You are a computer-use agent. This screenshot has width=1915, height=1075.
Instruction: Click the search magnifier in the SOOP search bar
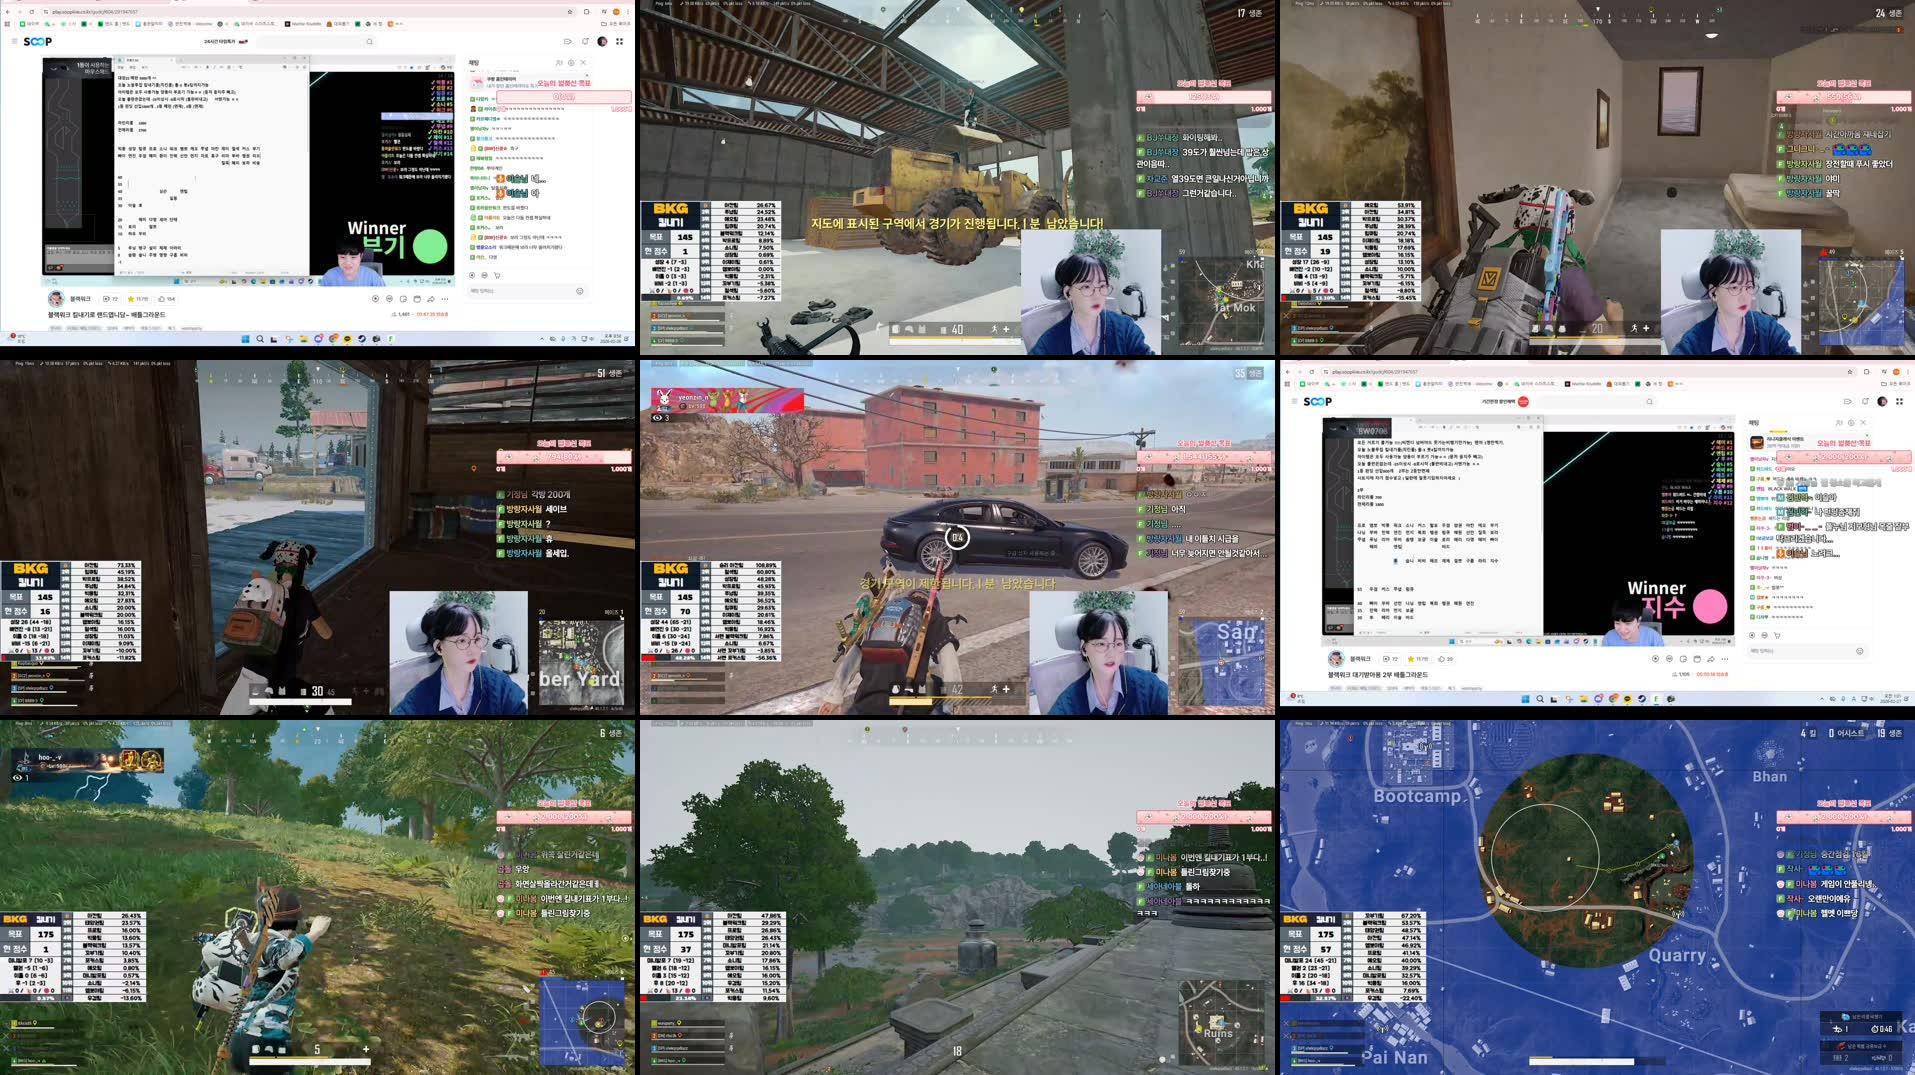(x=369, y=42)
